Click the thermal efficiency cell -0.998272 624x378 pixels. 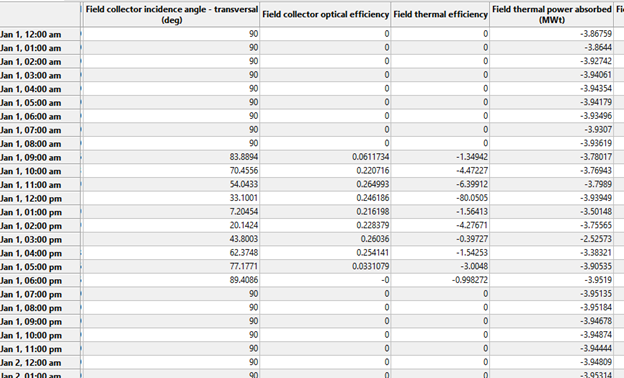440,280
